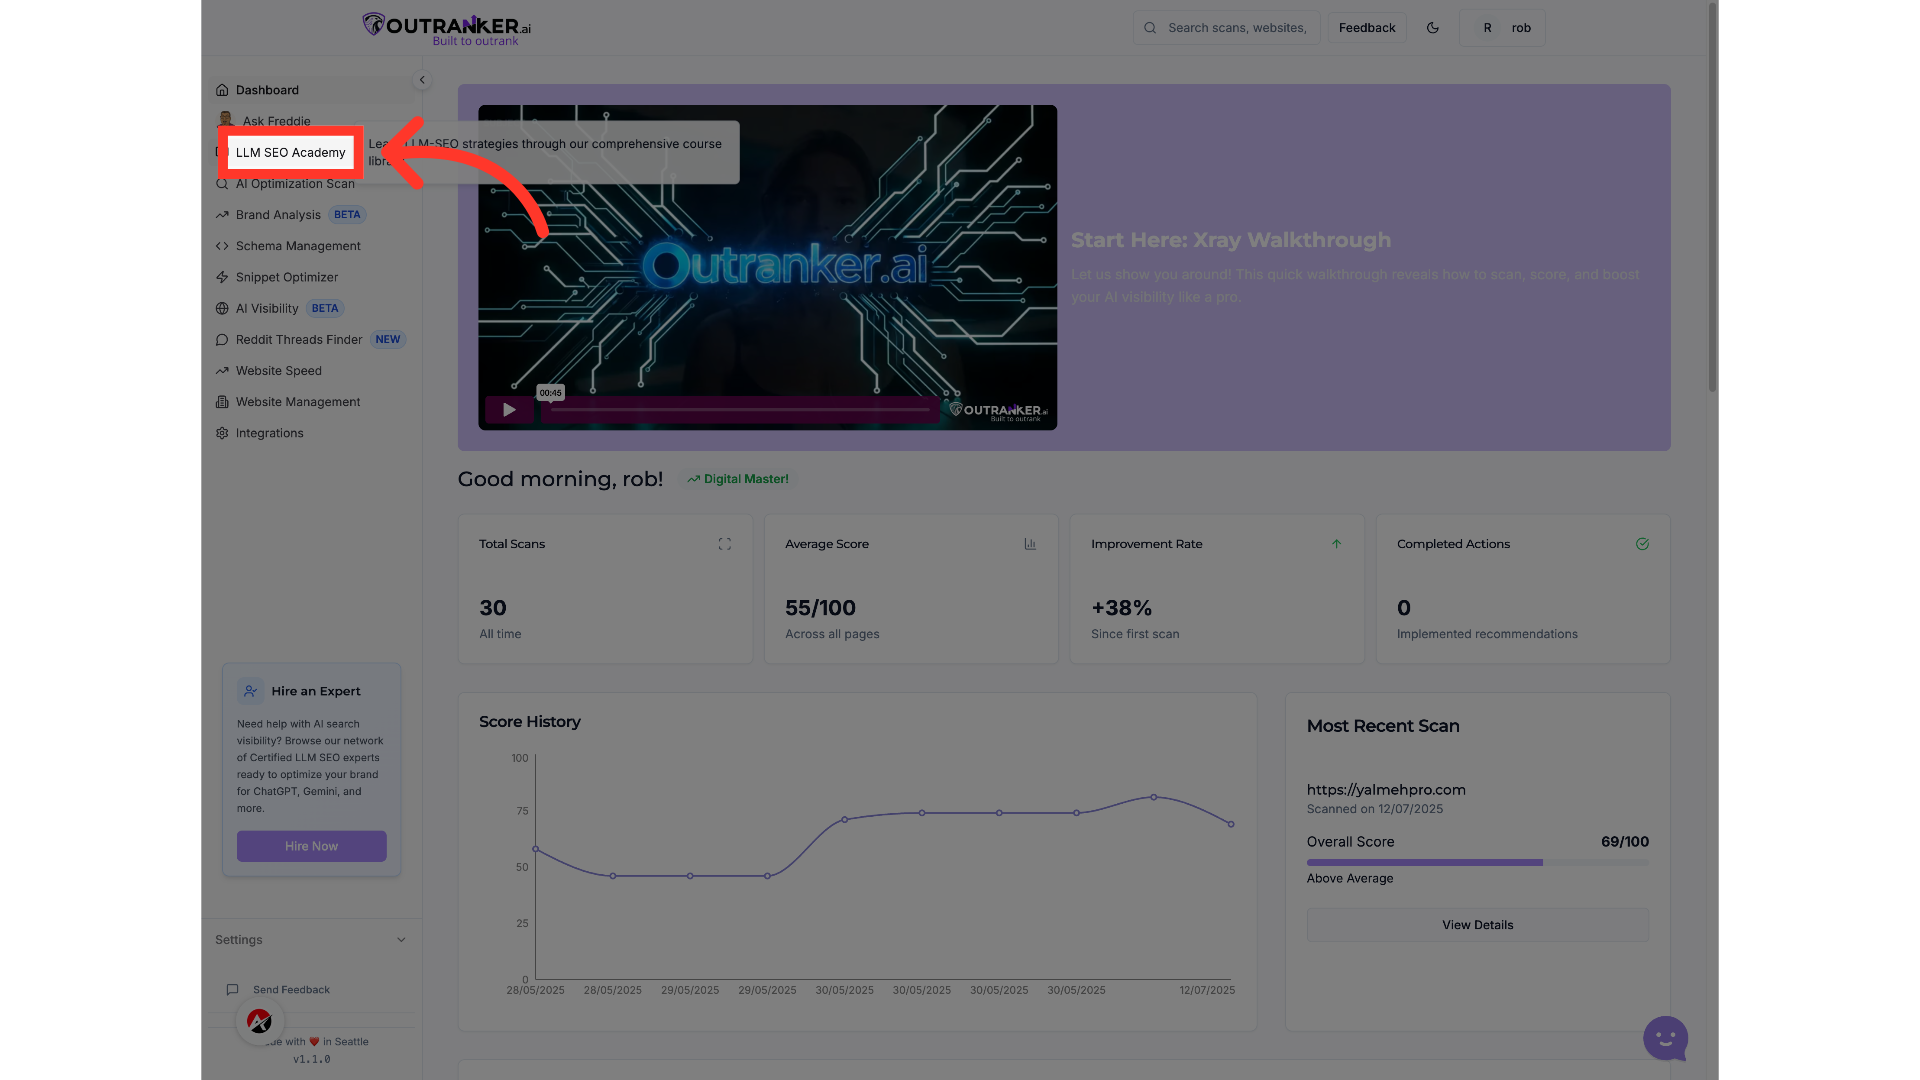Screen dimensions: 1920x1080
Task: Click Reddit Threads Finder chat icon
Action: click(x=222, y=340)
